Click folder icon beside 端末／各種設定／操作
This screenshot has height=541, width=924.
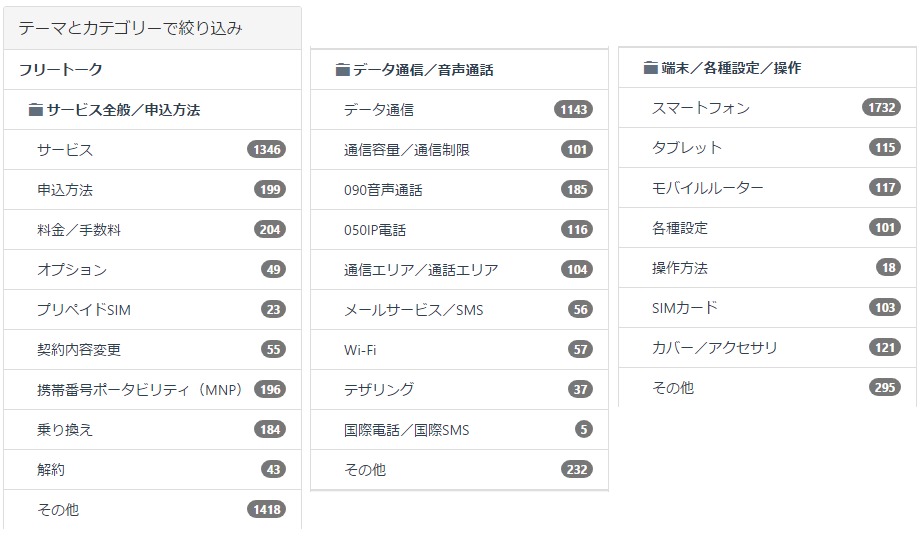[651, 68]
